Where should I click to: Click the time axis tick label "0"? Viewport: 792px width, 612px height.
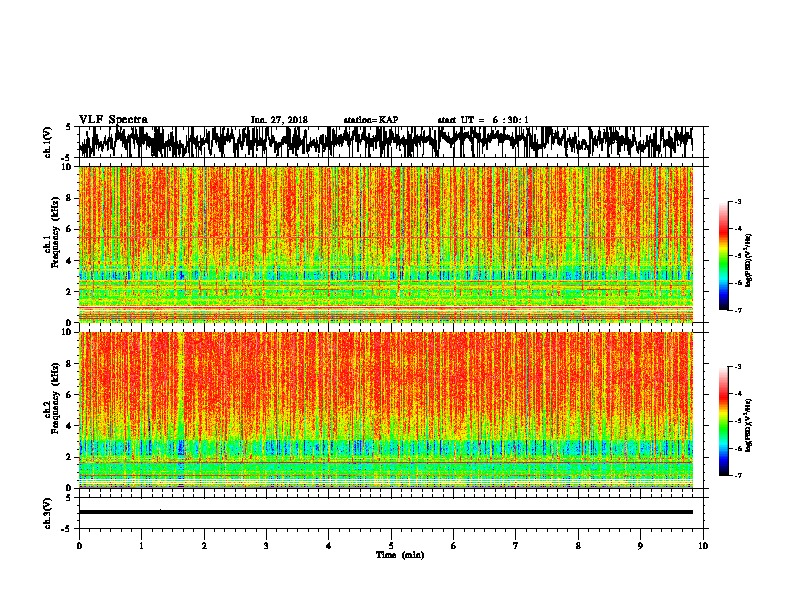[79, 546]
